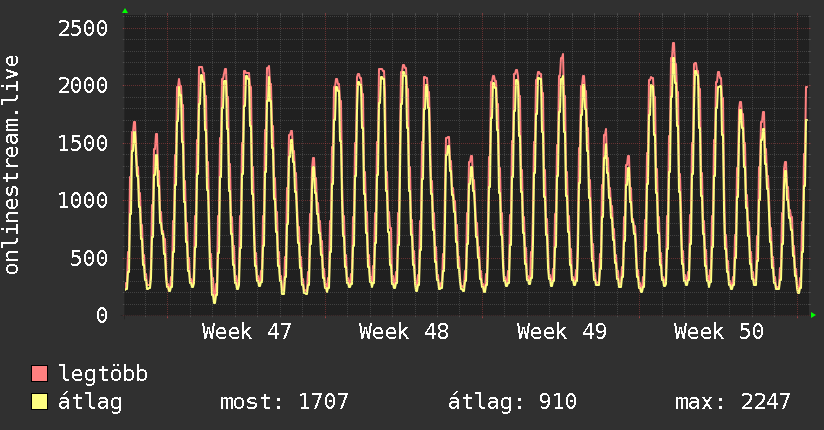This screenshot has width=824, height=430.
Task: Click the Week 49 axis label
Action: 562,332
